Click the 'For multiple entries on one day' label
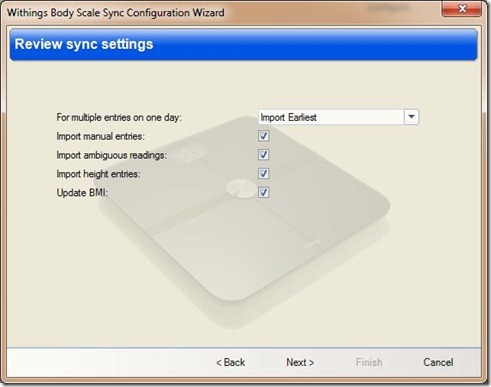The height and width of the screenshot is (387, 491). (119, 117)
